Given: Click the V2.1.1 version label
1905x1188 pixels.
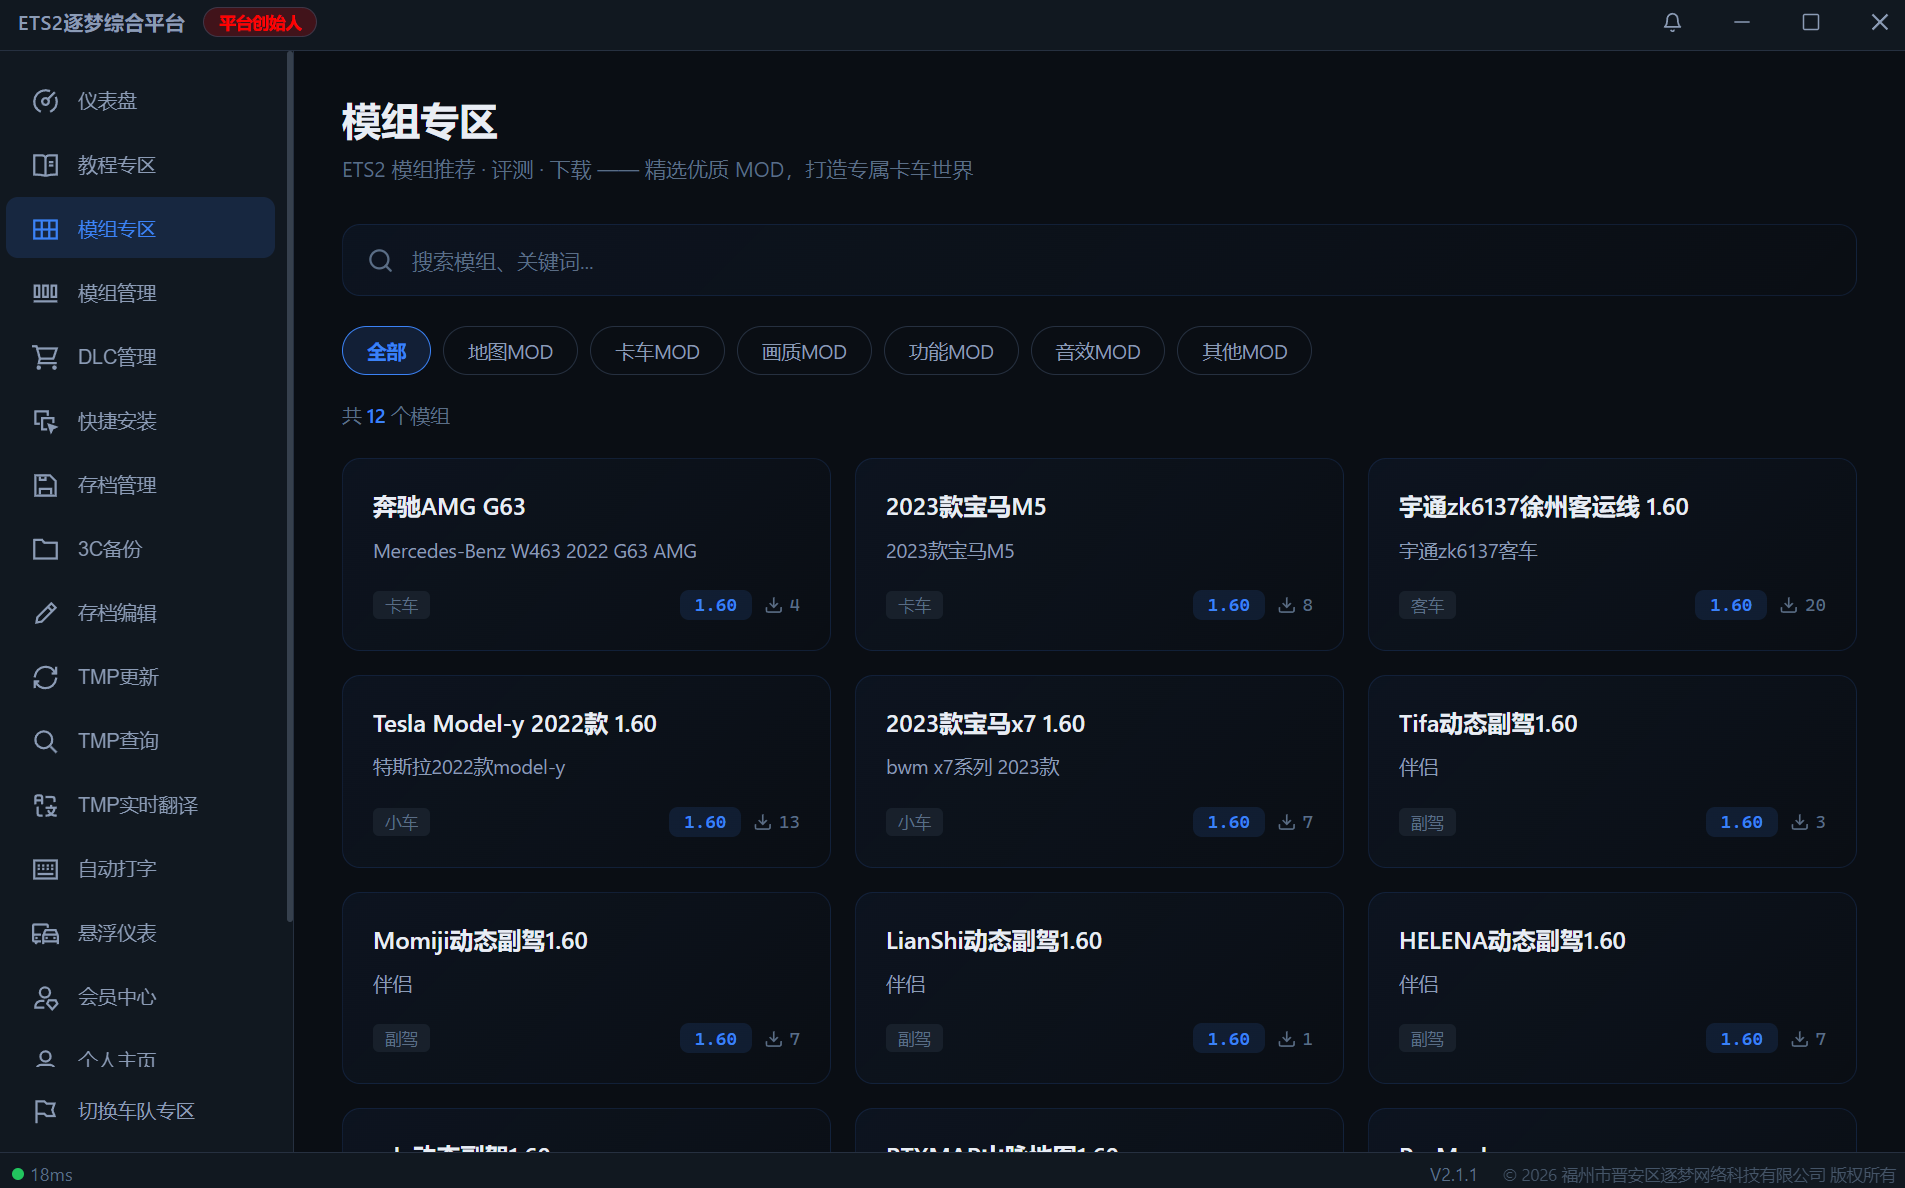Looking at the screenshot, I should click(1453, 1174).
